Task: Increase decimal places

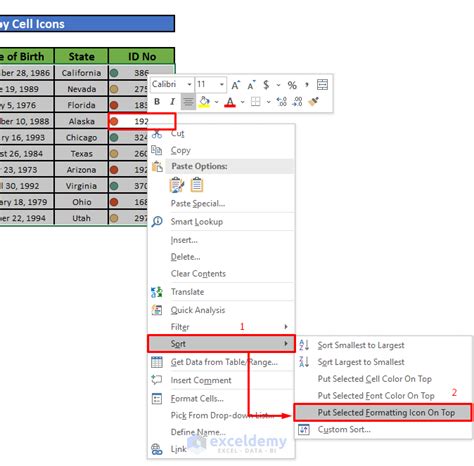Action: (x=282, y=102)
